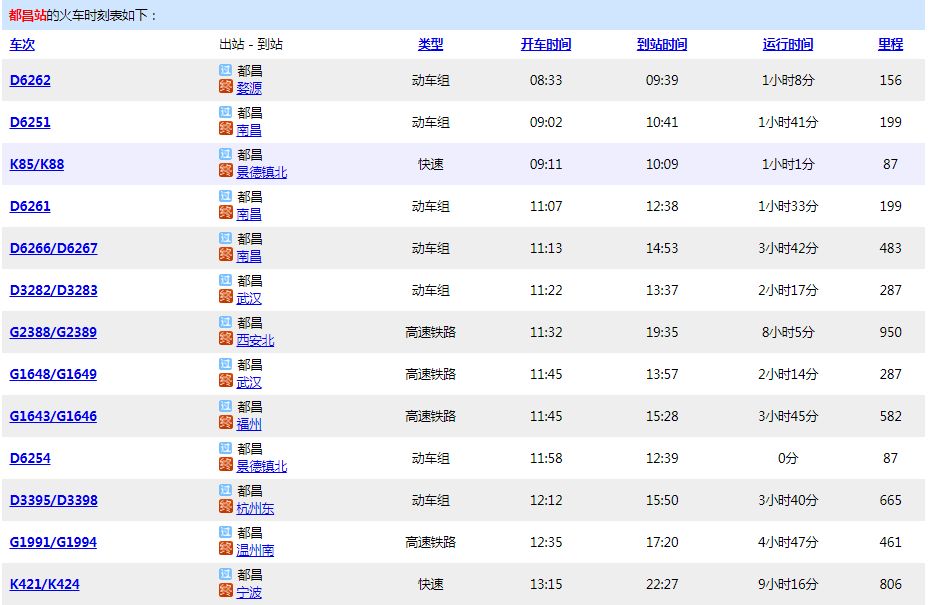The image size is (929, 605).
Task: Click the 里程 column header
Action: click(x=890, y=44)
